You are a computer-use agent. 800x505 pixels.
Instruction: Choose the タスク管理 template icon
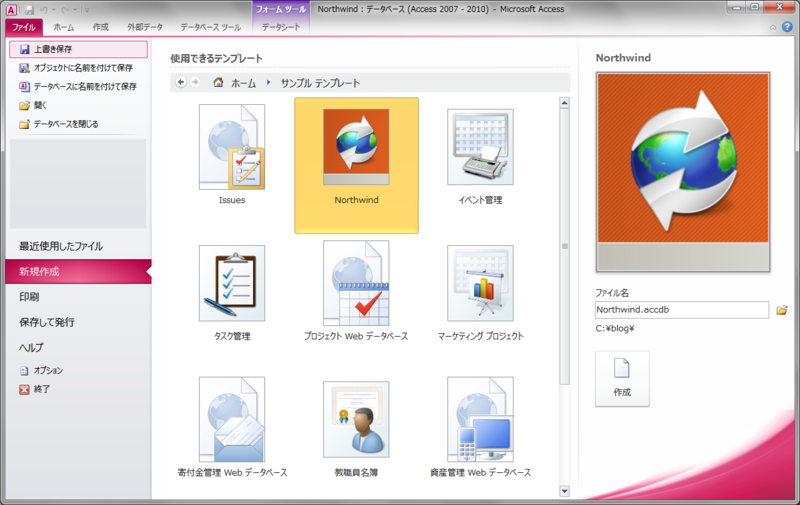tap(232, 283)
